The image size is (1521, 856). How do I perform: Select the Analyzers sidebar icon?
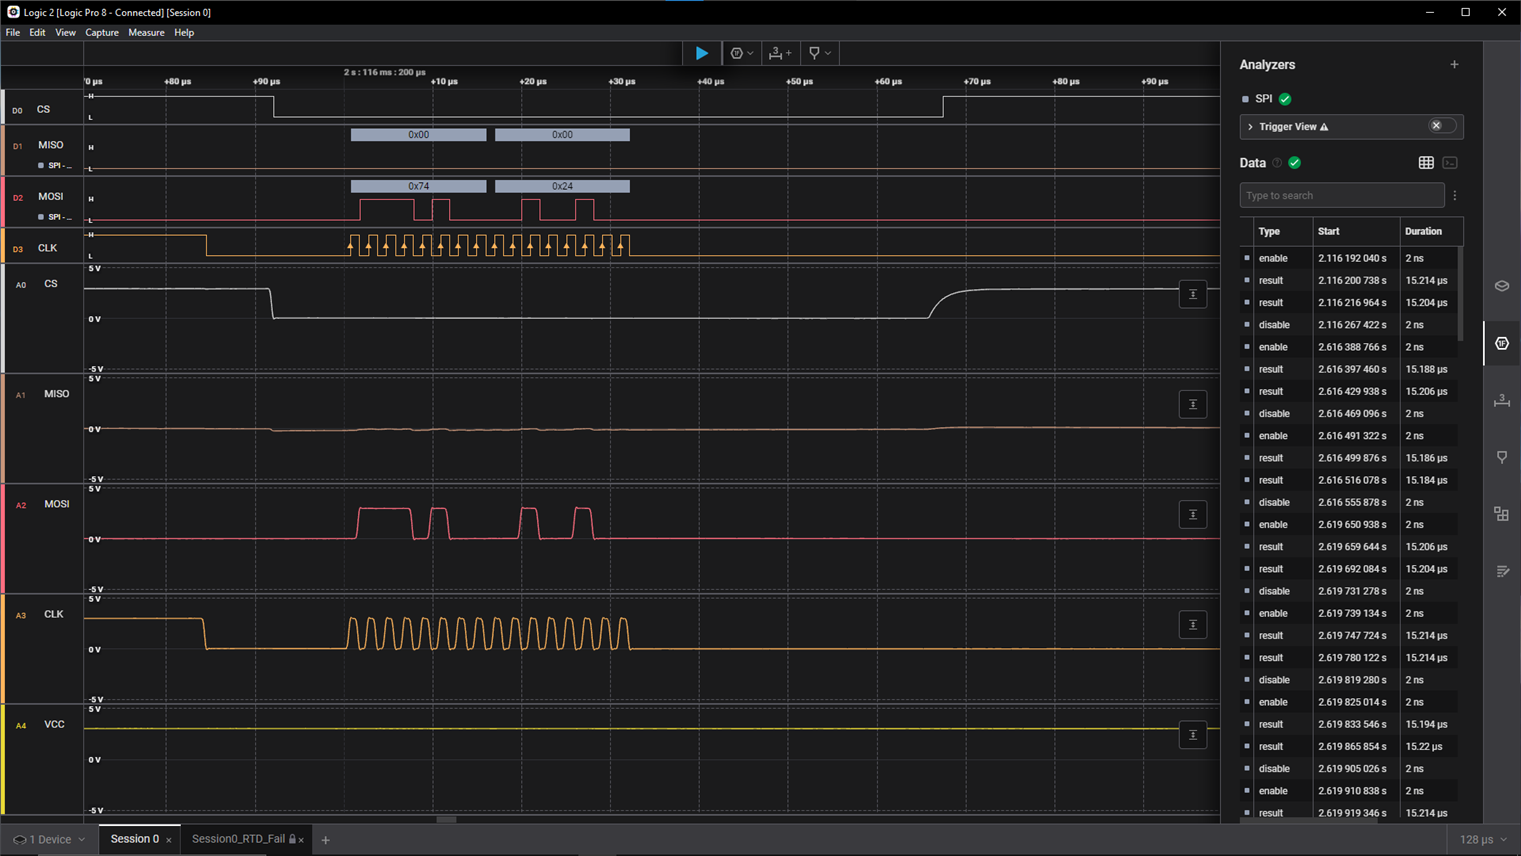[x=1501, y=343]
